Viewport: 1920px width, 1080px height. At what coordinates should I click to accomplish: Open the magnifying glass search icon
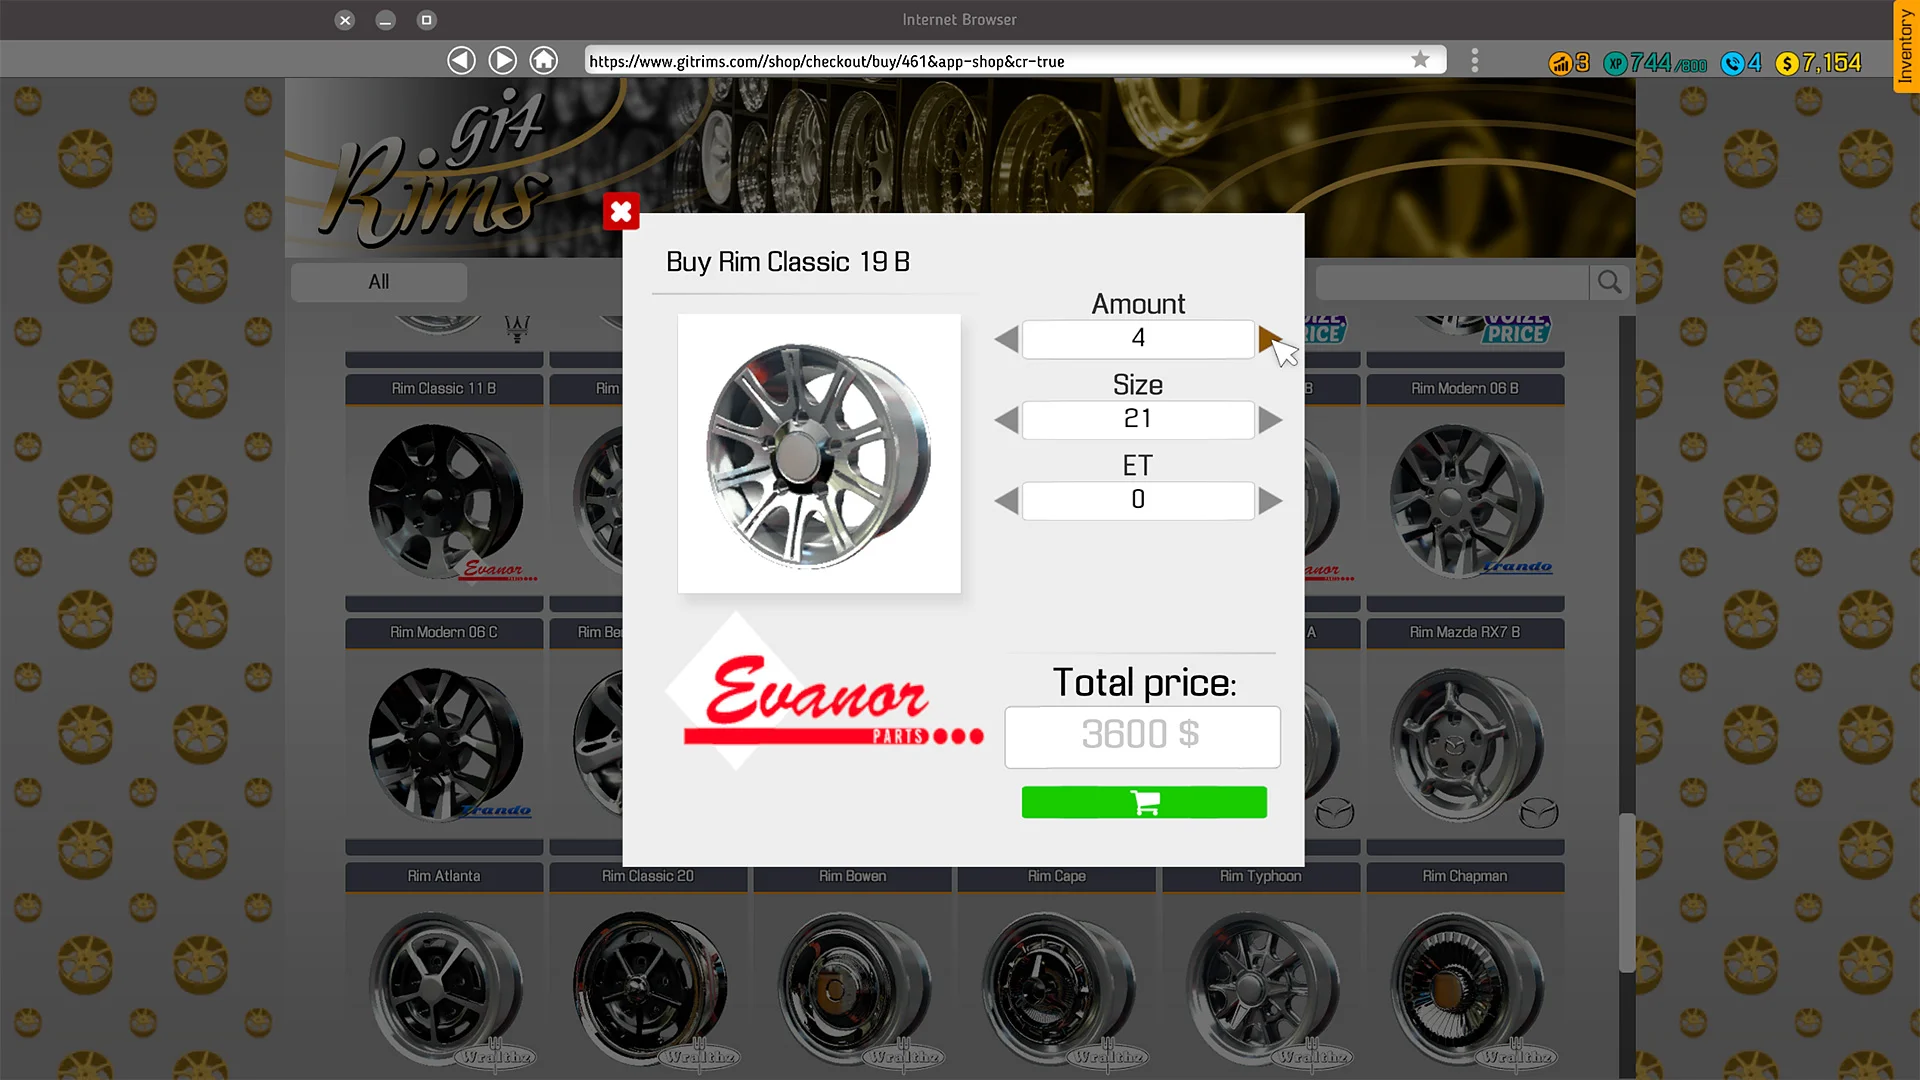tap(1608, 282)
